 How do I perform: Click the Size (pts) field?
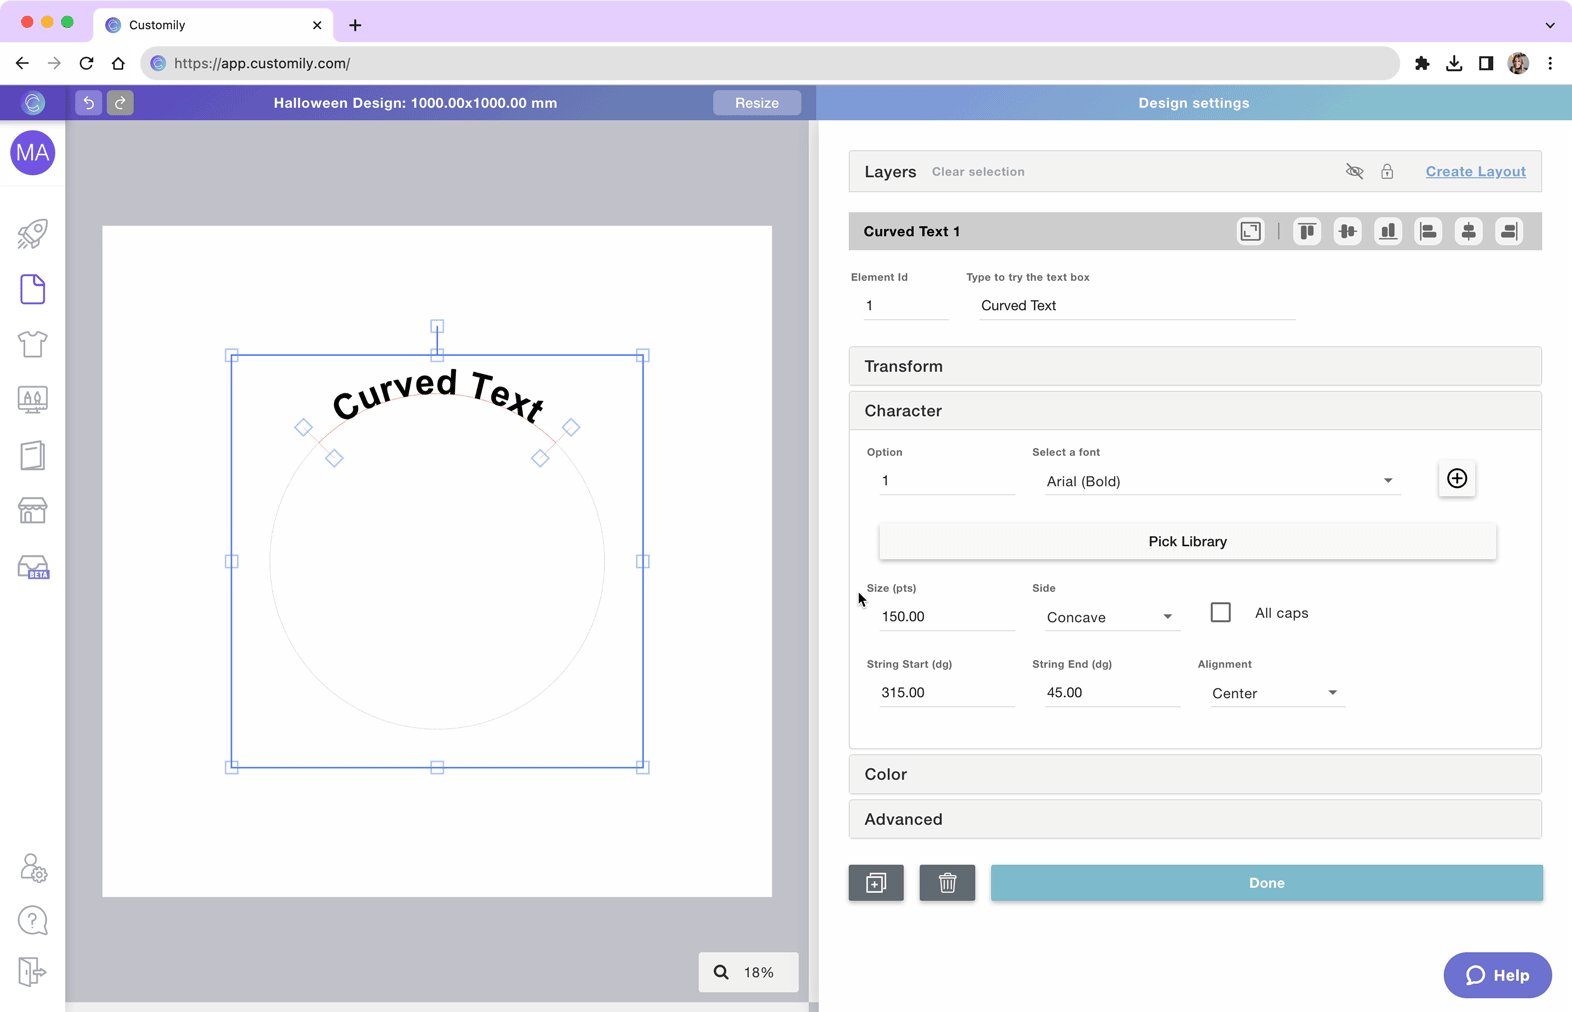(947, 617)
